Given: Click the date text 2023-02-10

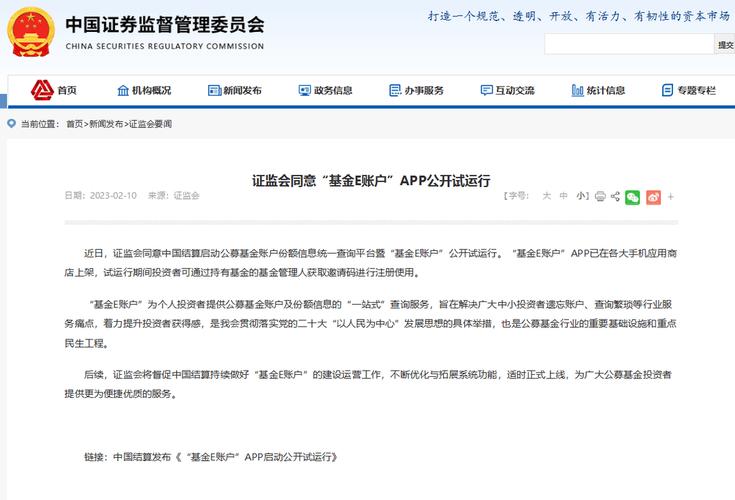Looking at the screenshot, I should [113, 195].
